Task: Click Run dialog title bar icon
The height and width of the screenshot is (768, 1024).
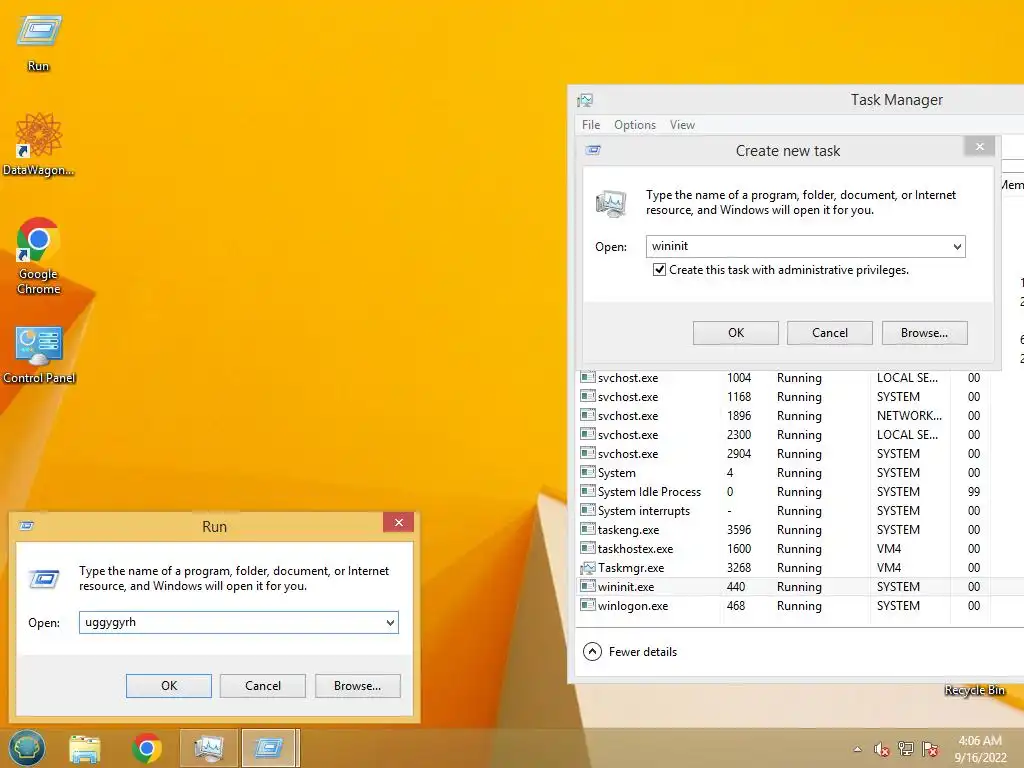Action: pyautogui.click(x=26, y=526)
